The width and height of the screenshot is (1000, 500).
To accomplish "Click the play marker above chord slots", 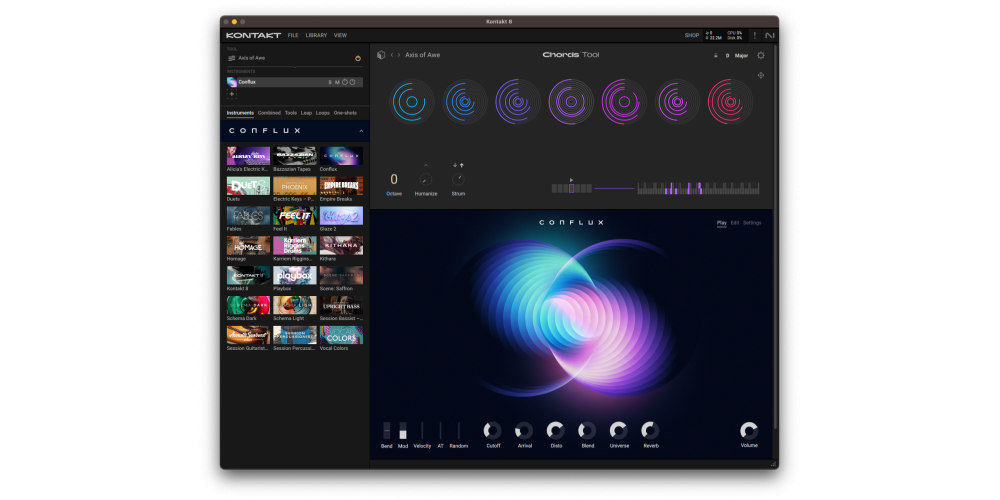I will pyautogui.click(x=571, y=180).
